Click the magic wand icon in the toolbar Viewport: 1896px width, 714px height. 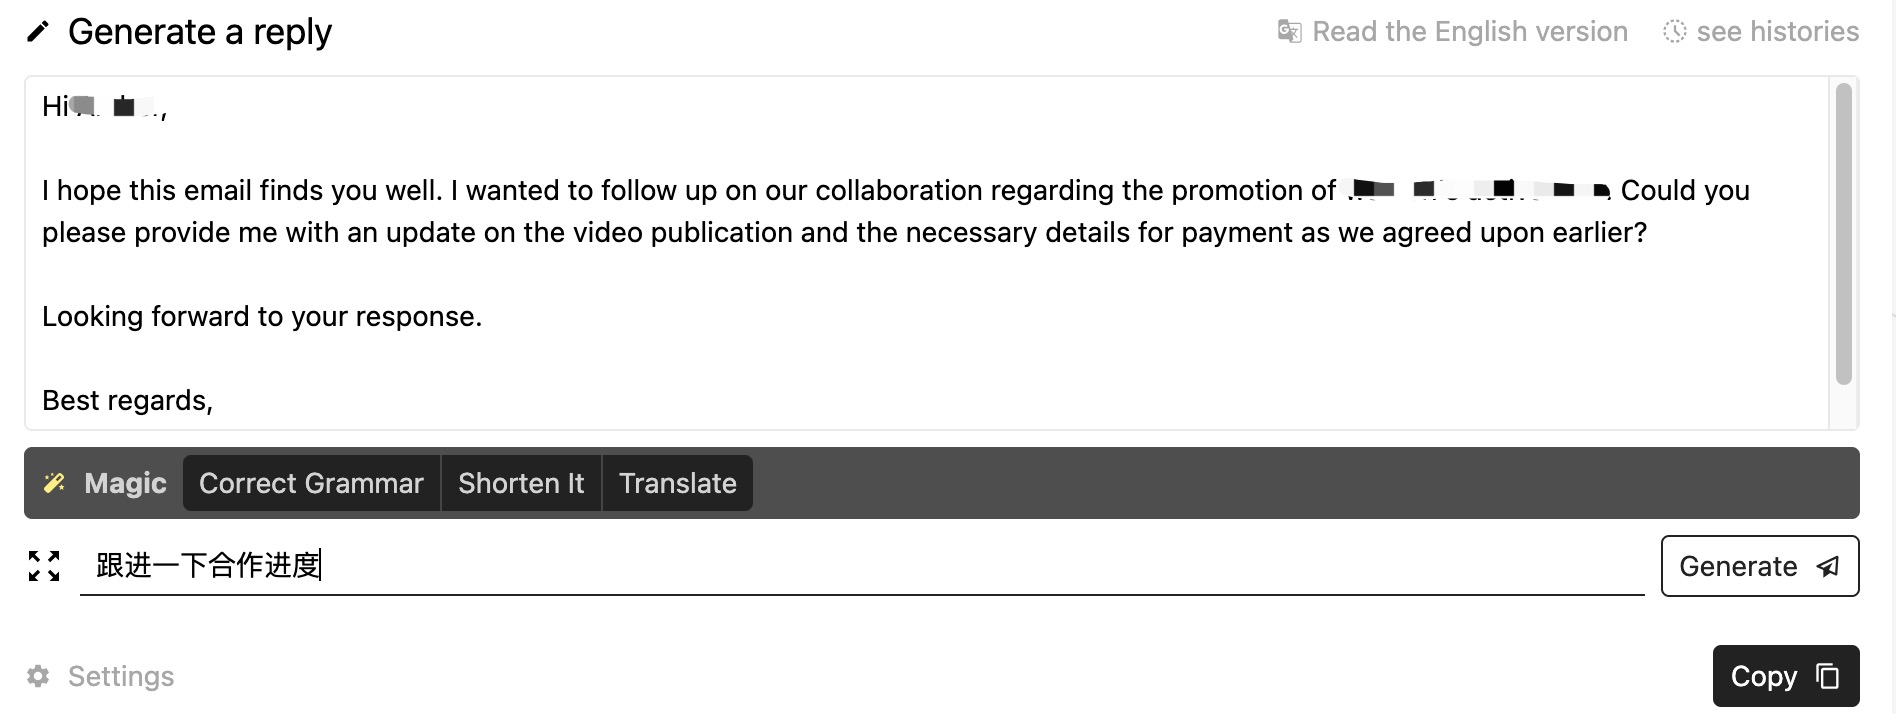[x=54, y=483]
